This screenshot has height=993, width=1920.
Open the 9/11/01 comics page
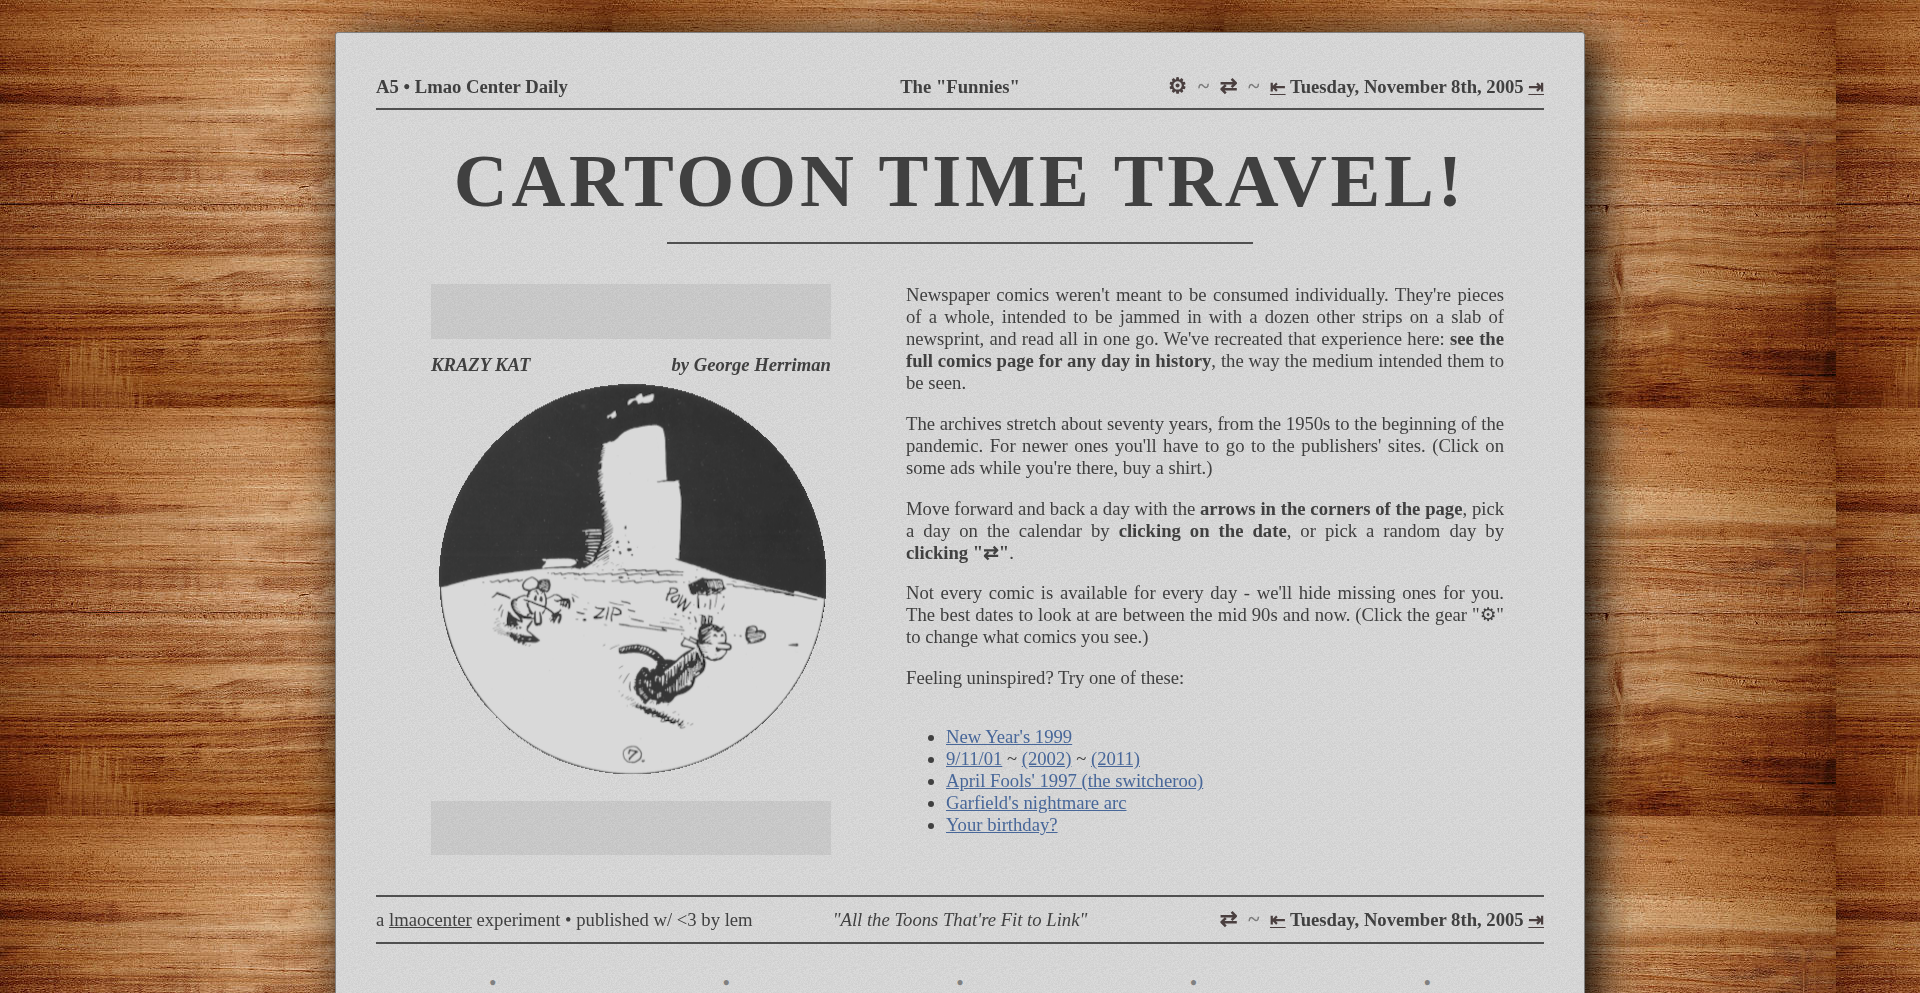[973, 759]
